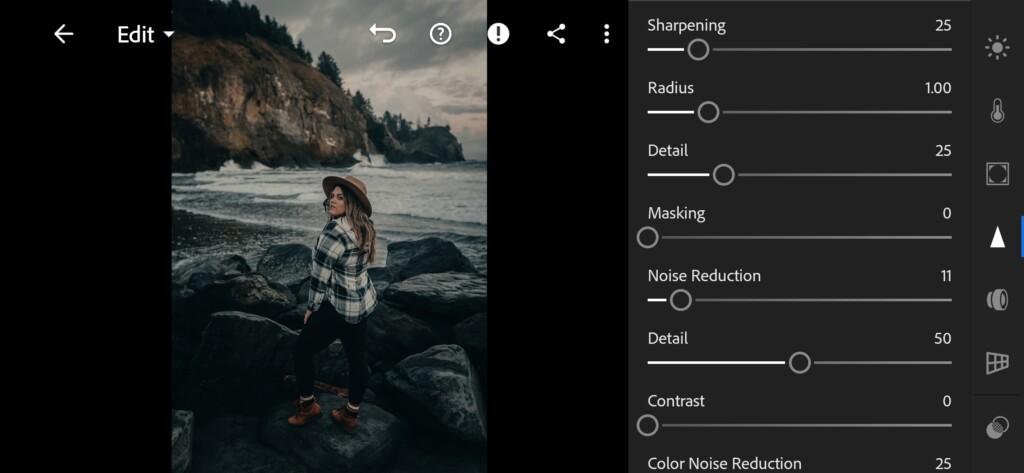Select the Sharpening value 25

(943, 25)
